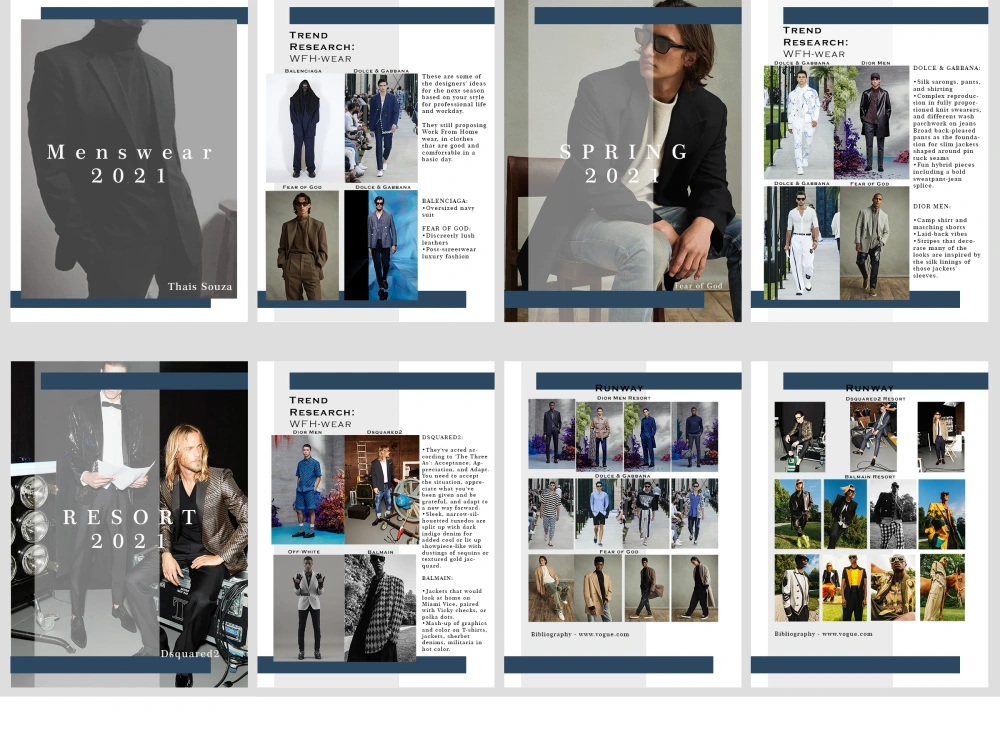Open the Dior Men dark leather coat photo
This screenshot has width=1000, height=750.
(x=871, y=122)
